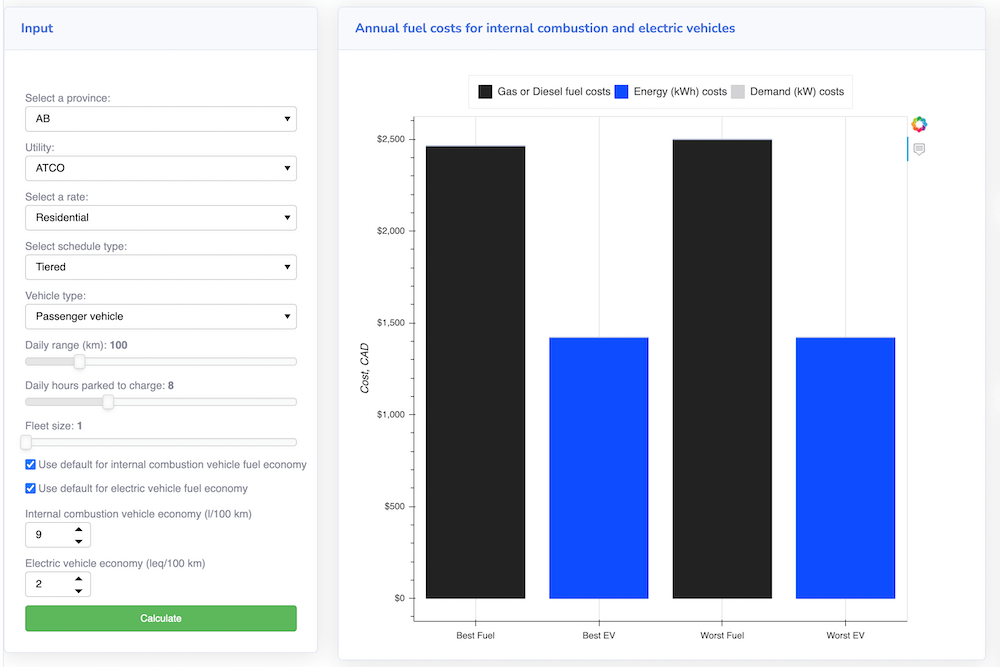Click the black Gas or Diesel legend swatch

(x=485, y=92)
